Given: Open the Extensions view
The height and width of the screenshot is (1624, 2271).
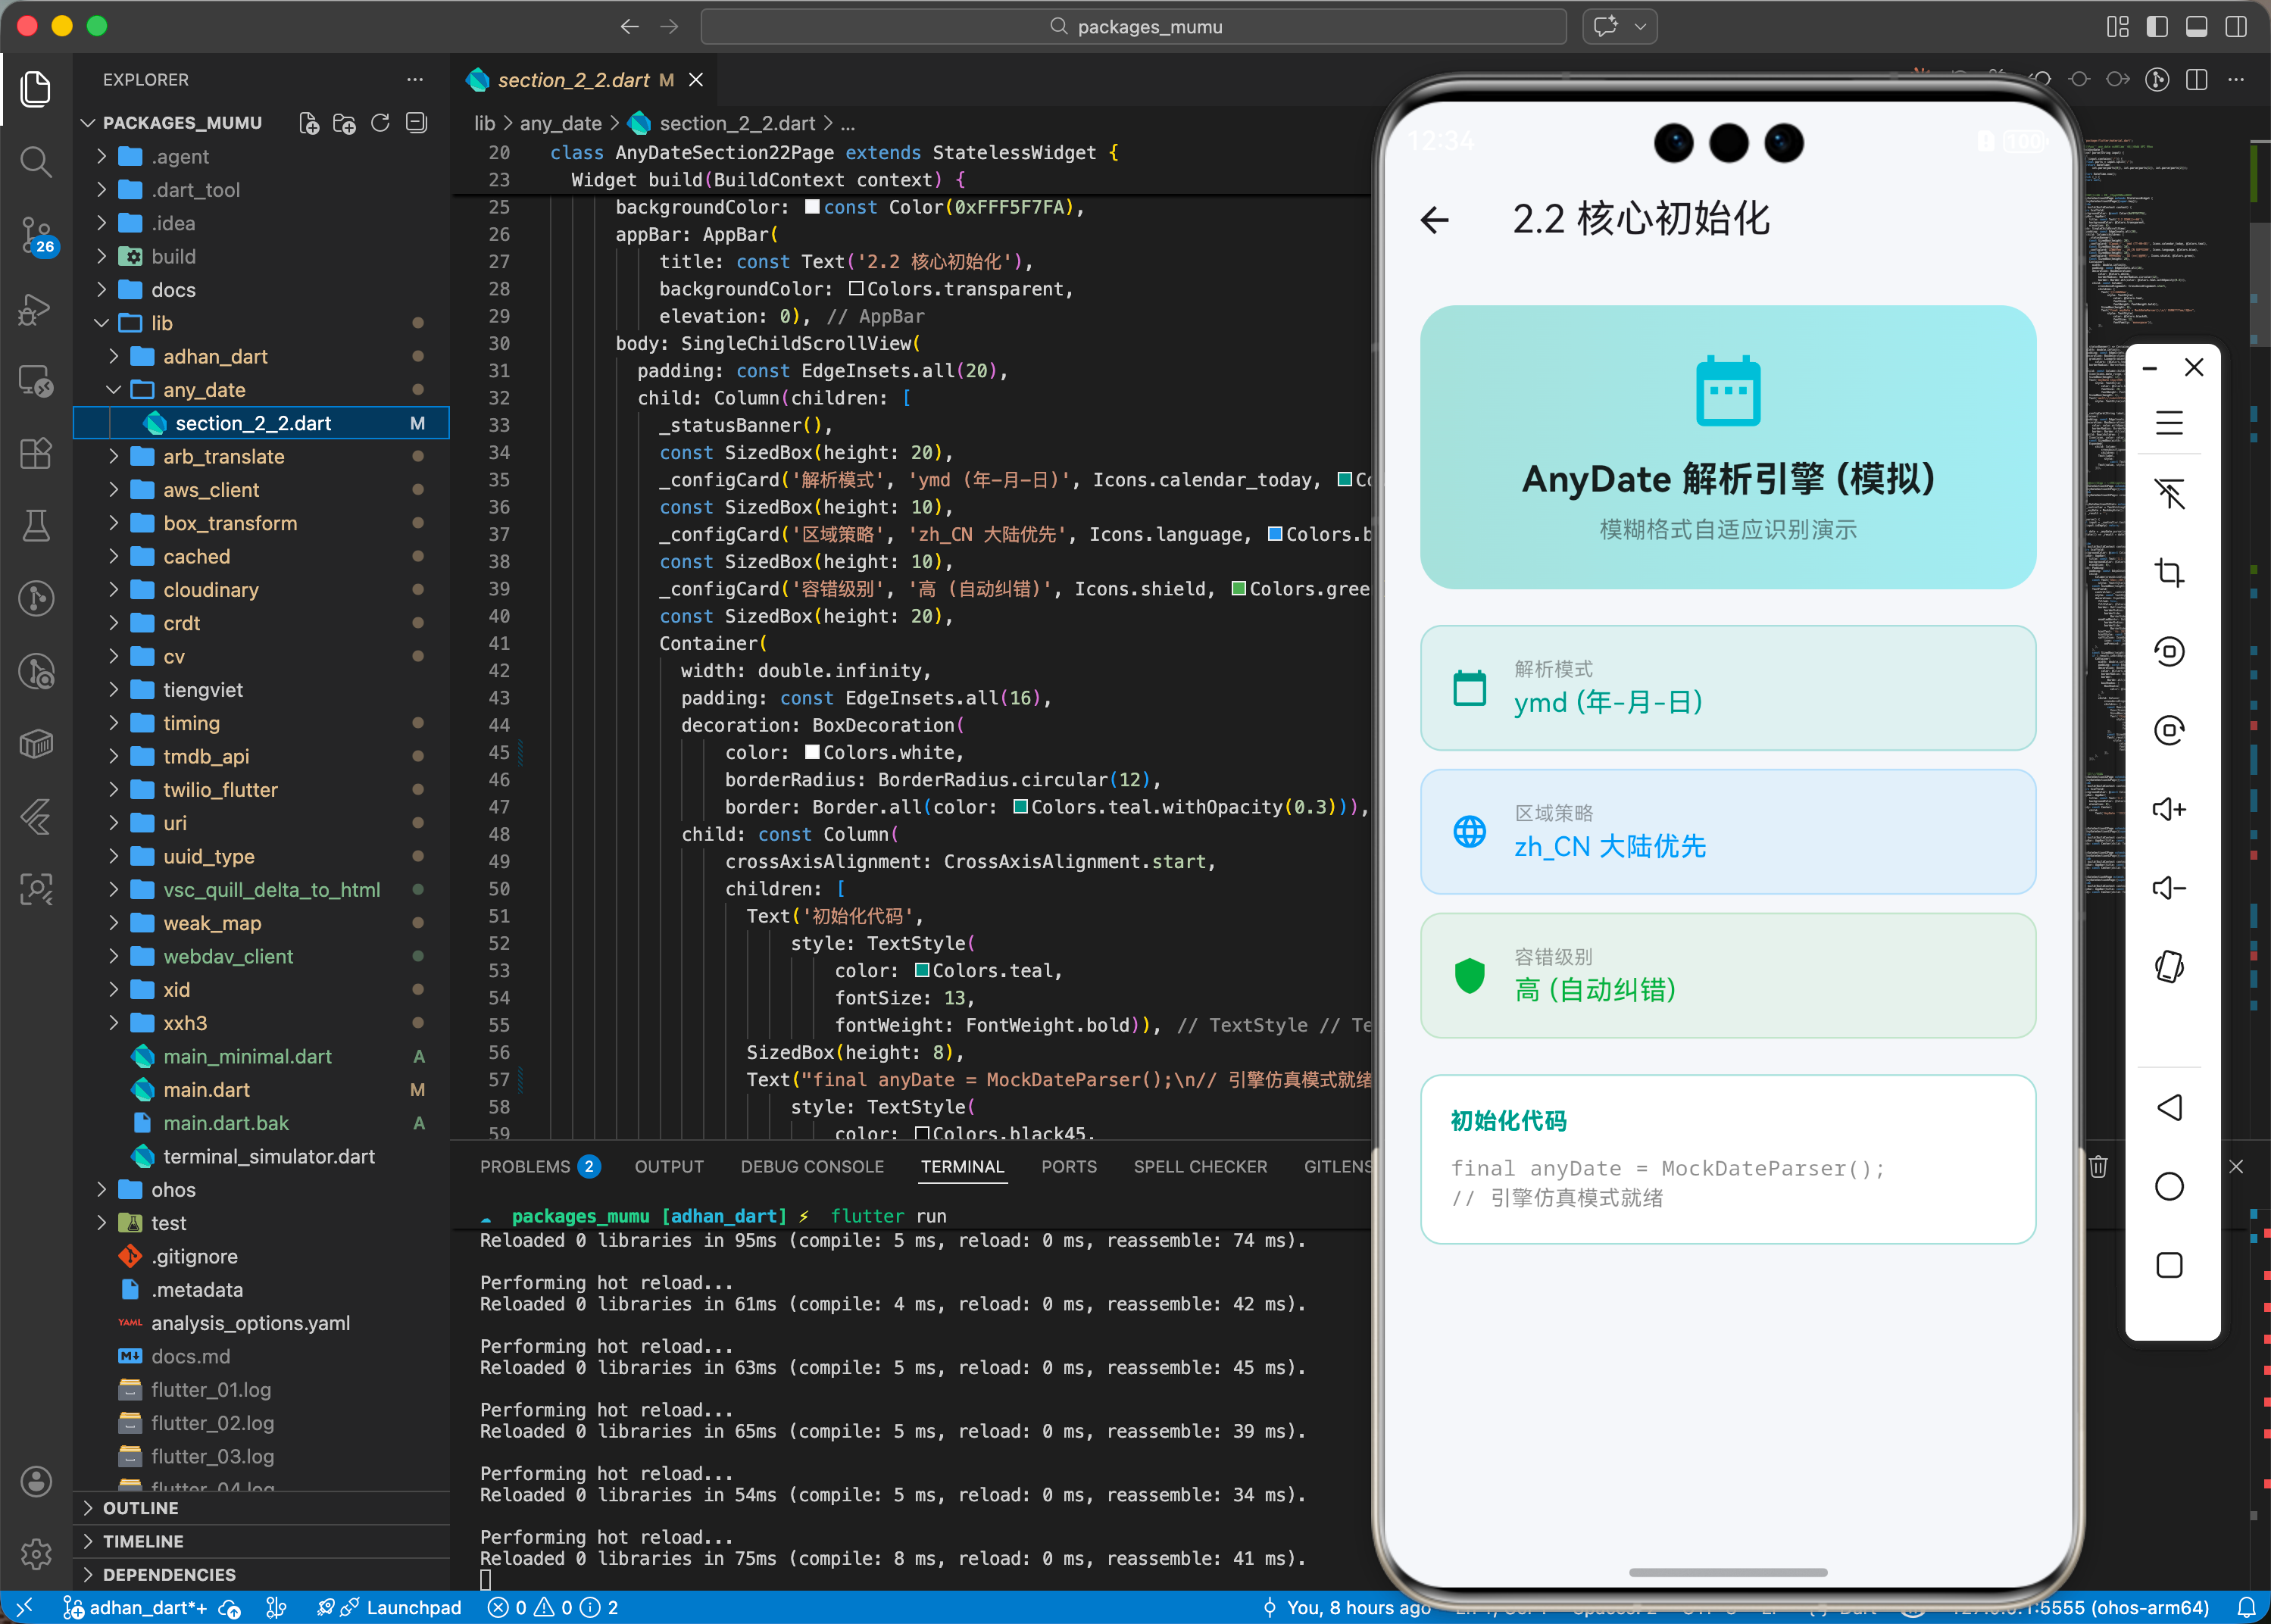Looking at the screenshot, I should coord(36,453).
